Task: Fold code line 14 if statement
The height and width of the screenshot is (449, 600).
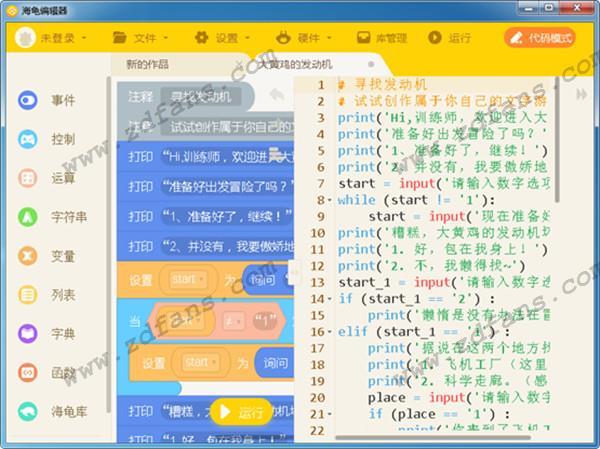Action: point(330,299)
